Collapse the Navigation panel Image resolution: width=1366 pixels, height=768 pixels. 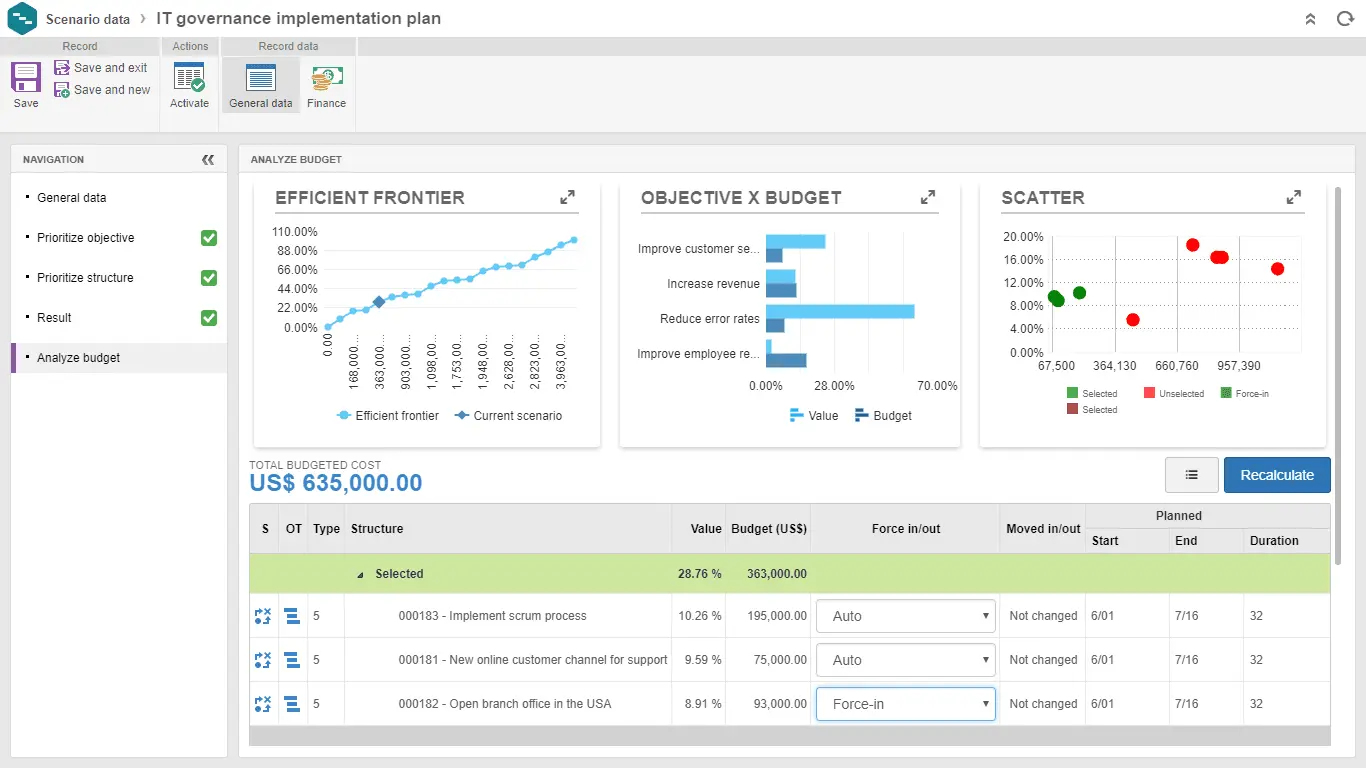click(x=208, y=160)
